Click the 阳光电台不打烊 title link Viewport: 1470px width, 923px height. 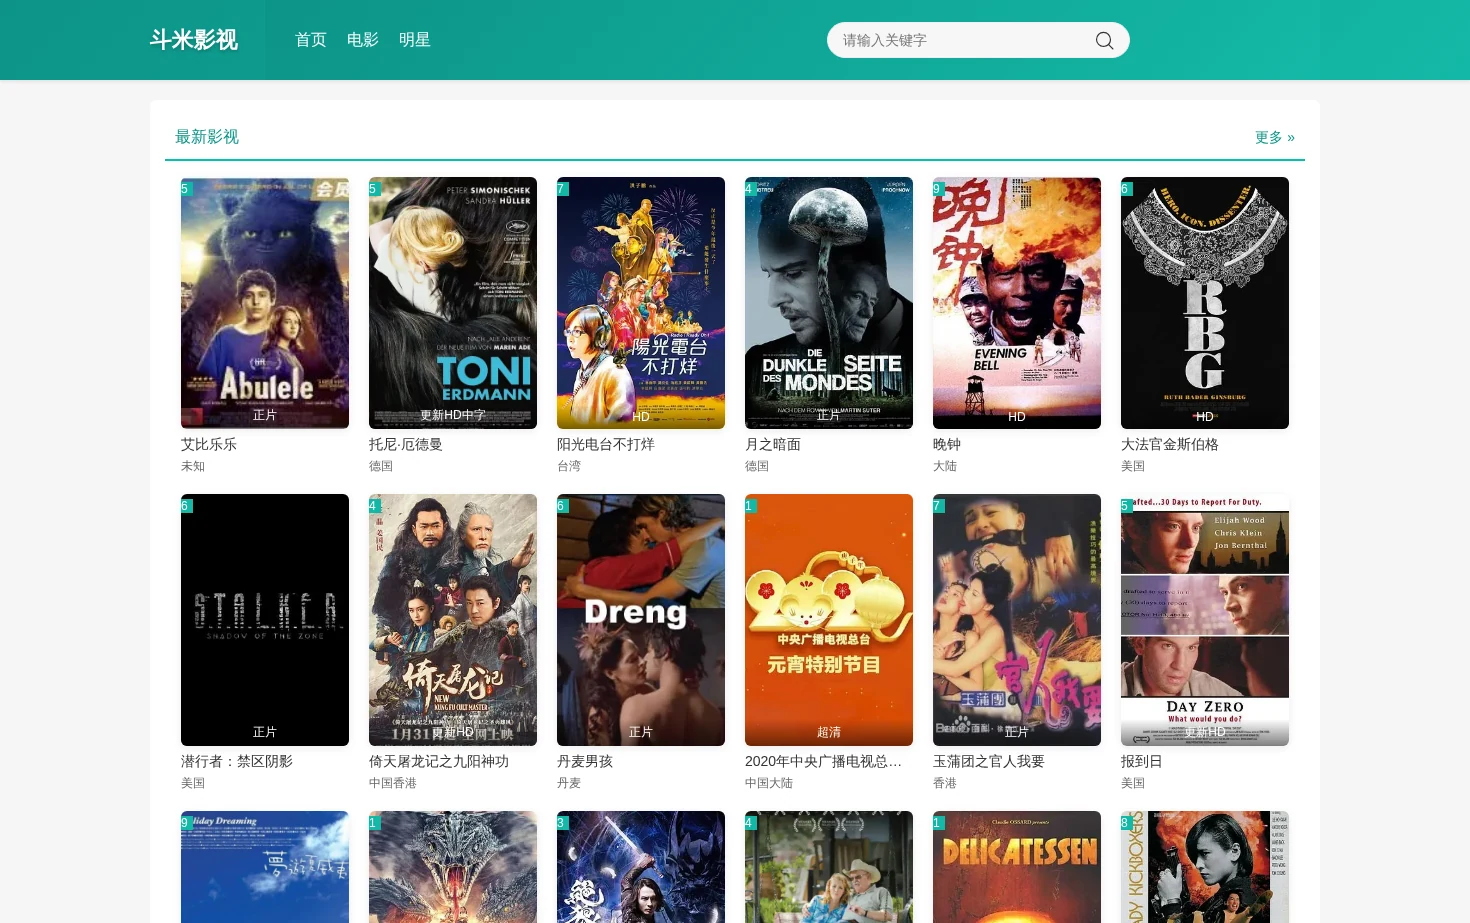pos(606,444)
